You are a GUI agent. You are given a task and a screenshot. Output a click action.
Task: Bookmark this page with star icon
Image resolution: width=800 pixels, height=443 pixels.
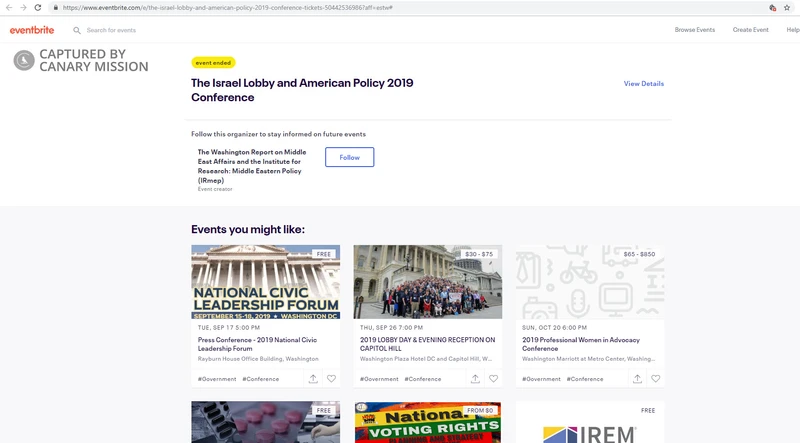click(x=787, y=8)
